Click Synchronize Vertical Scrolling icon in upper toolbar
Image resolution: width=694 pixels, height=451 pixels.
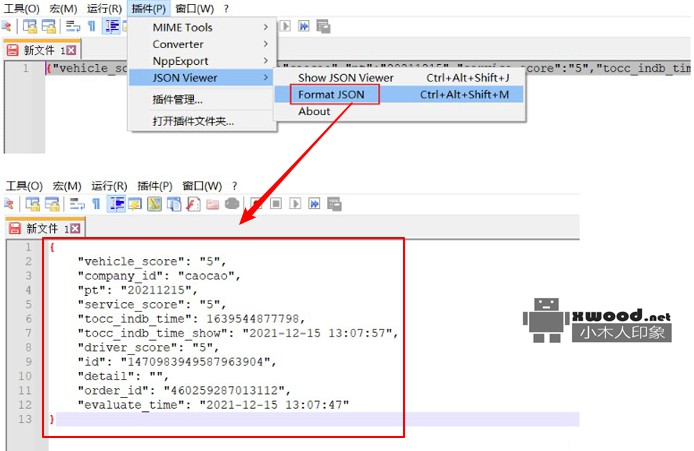30,27
